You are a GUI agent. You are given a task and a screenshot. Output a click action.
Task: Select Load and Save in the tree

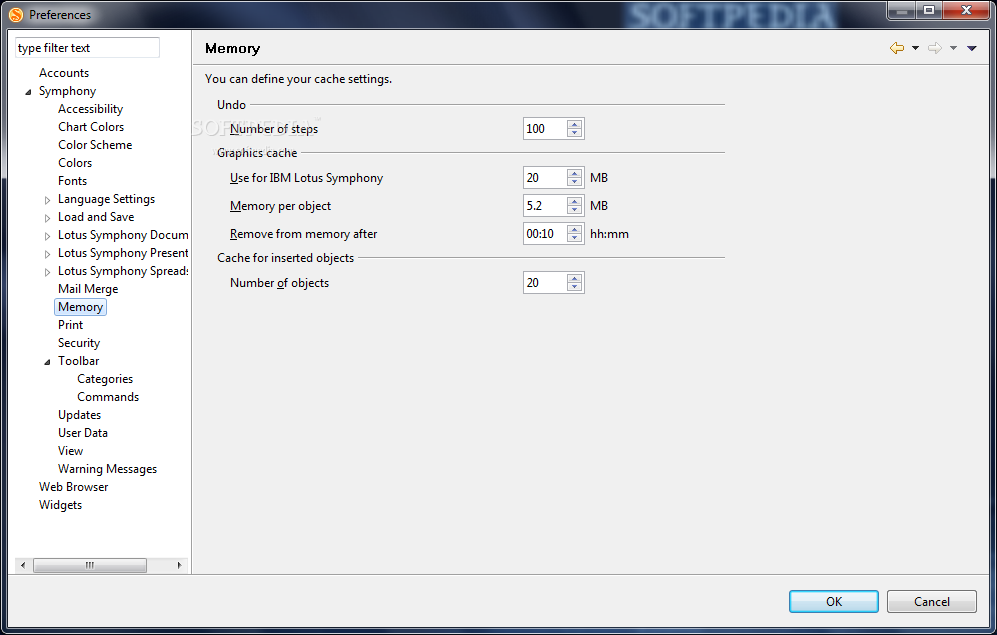[96, 217]
